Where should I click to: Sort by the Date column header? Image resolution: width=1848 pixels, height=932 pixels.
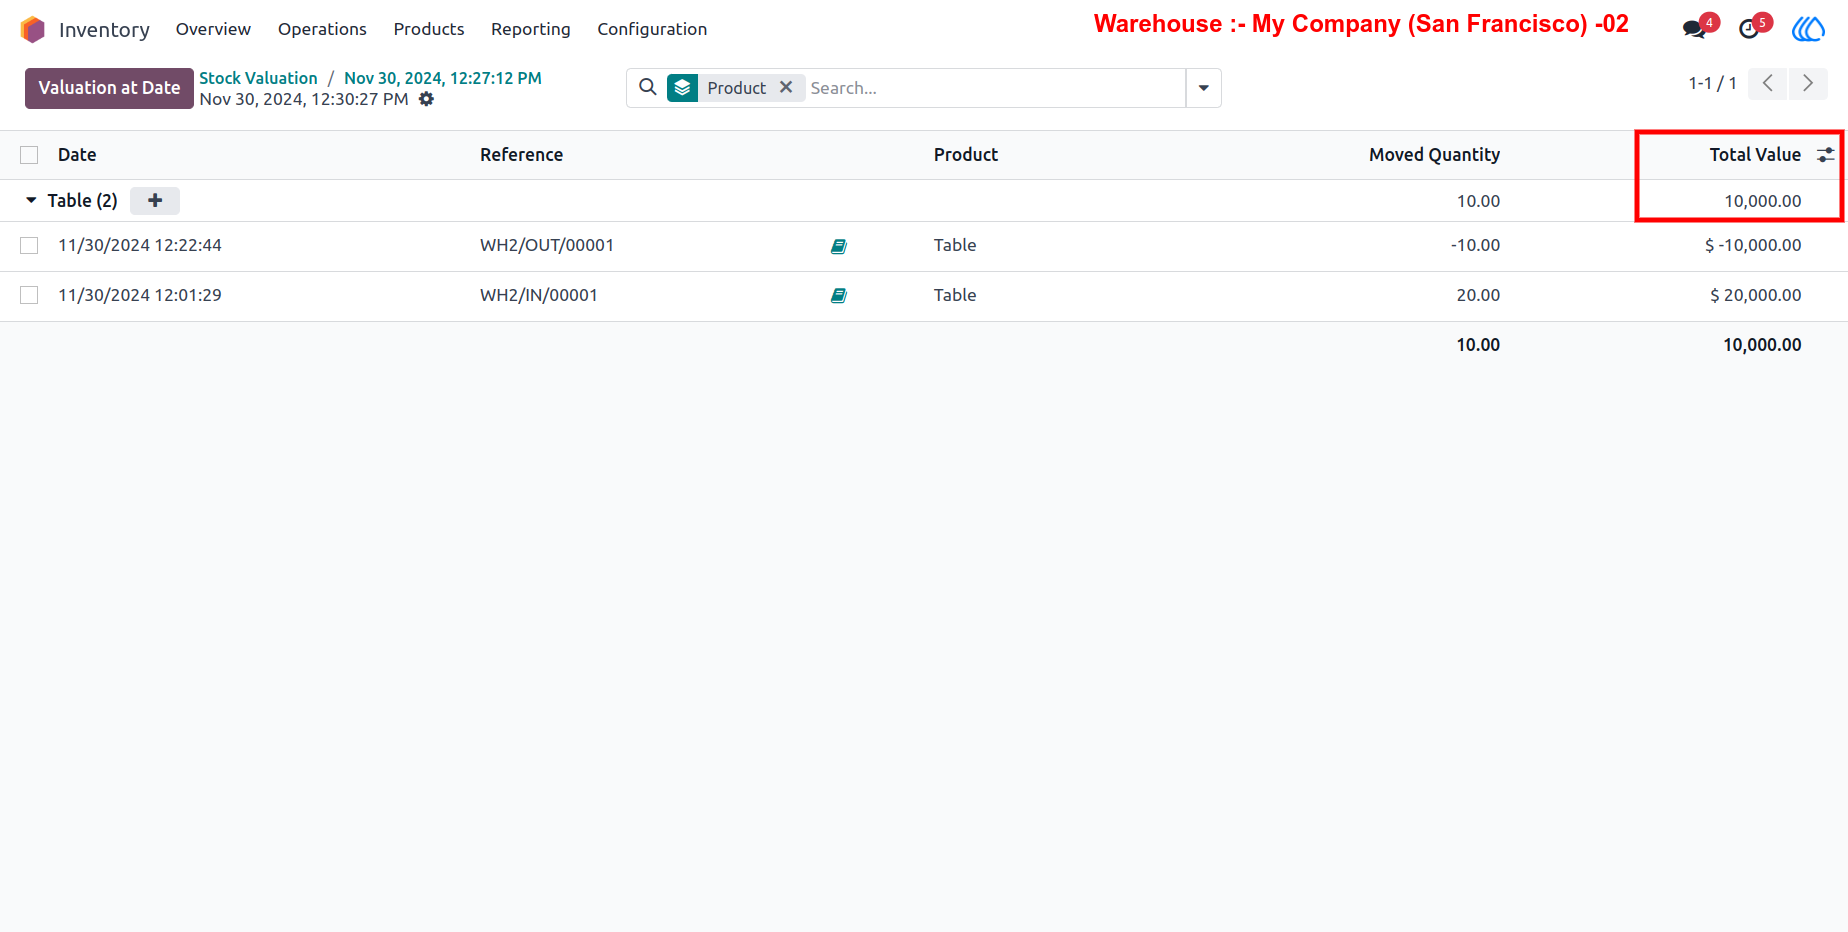coord(77,155)
